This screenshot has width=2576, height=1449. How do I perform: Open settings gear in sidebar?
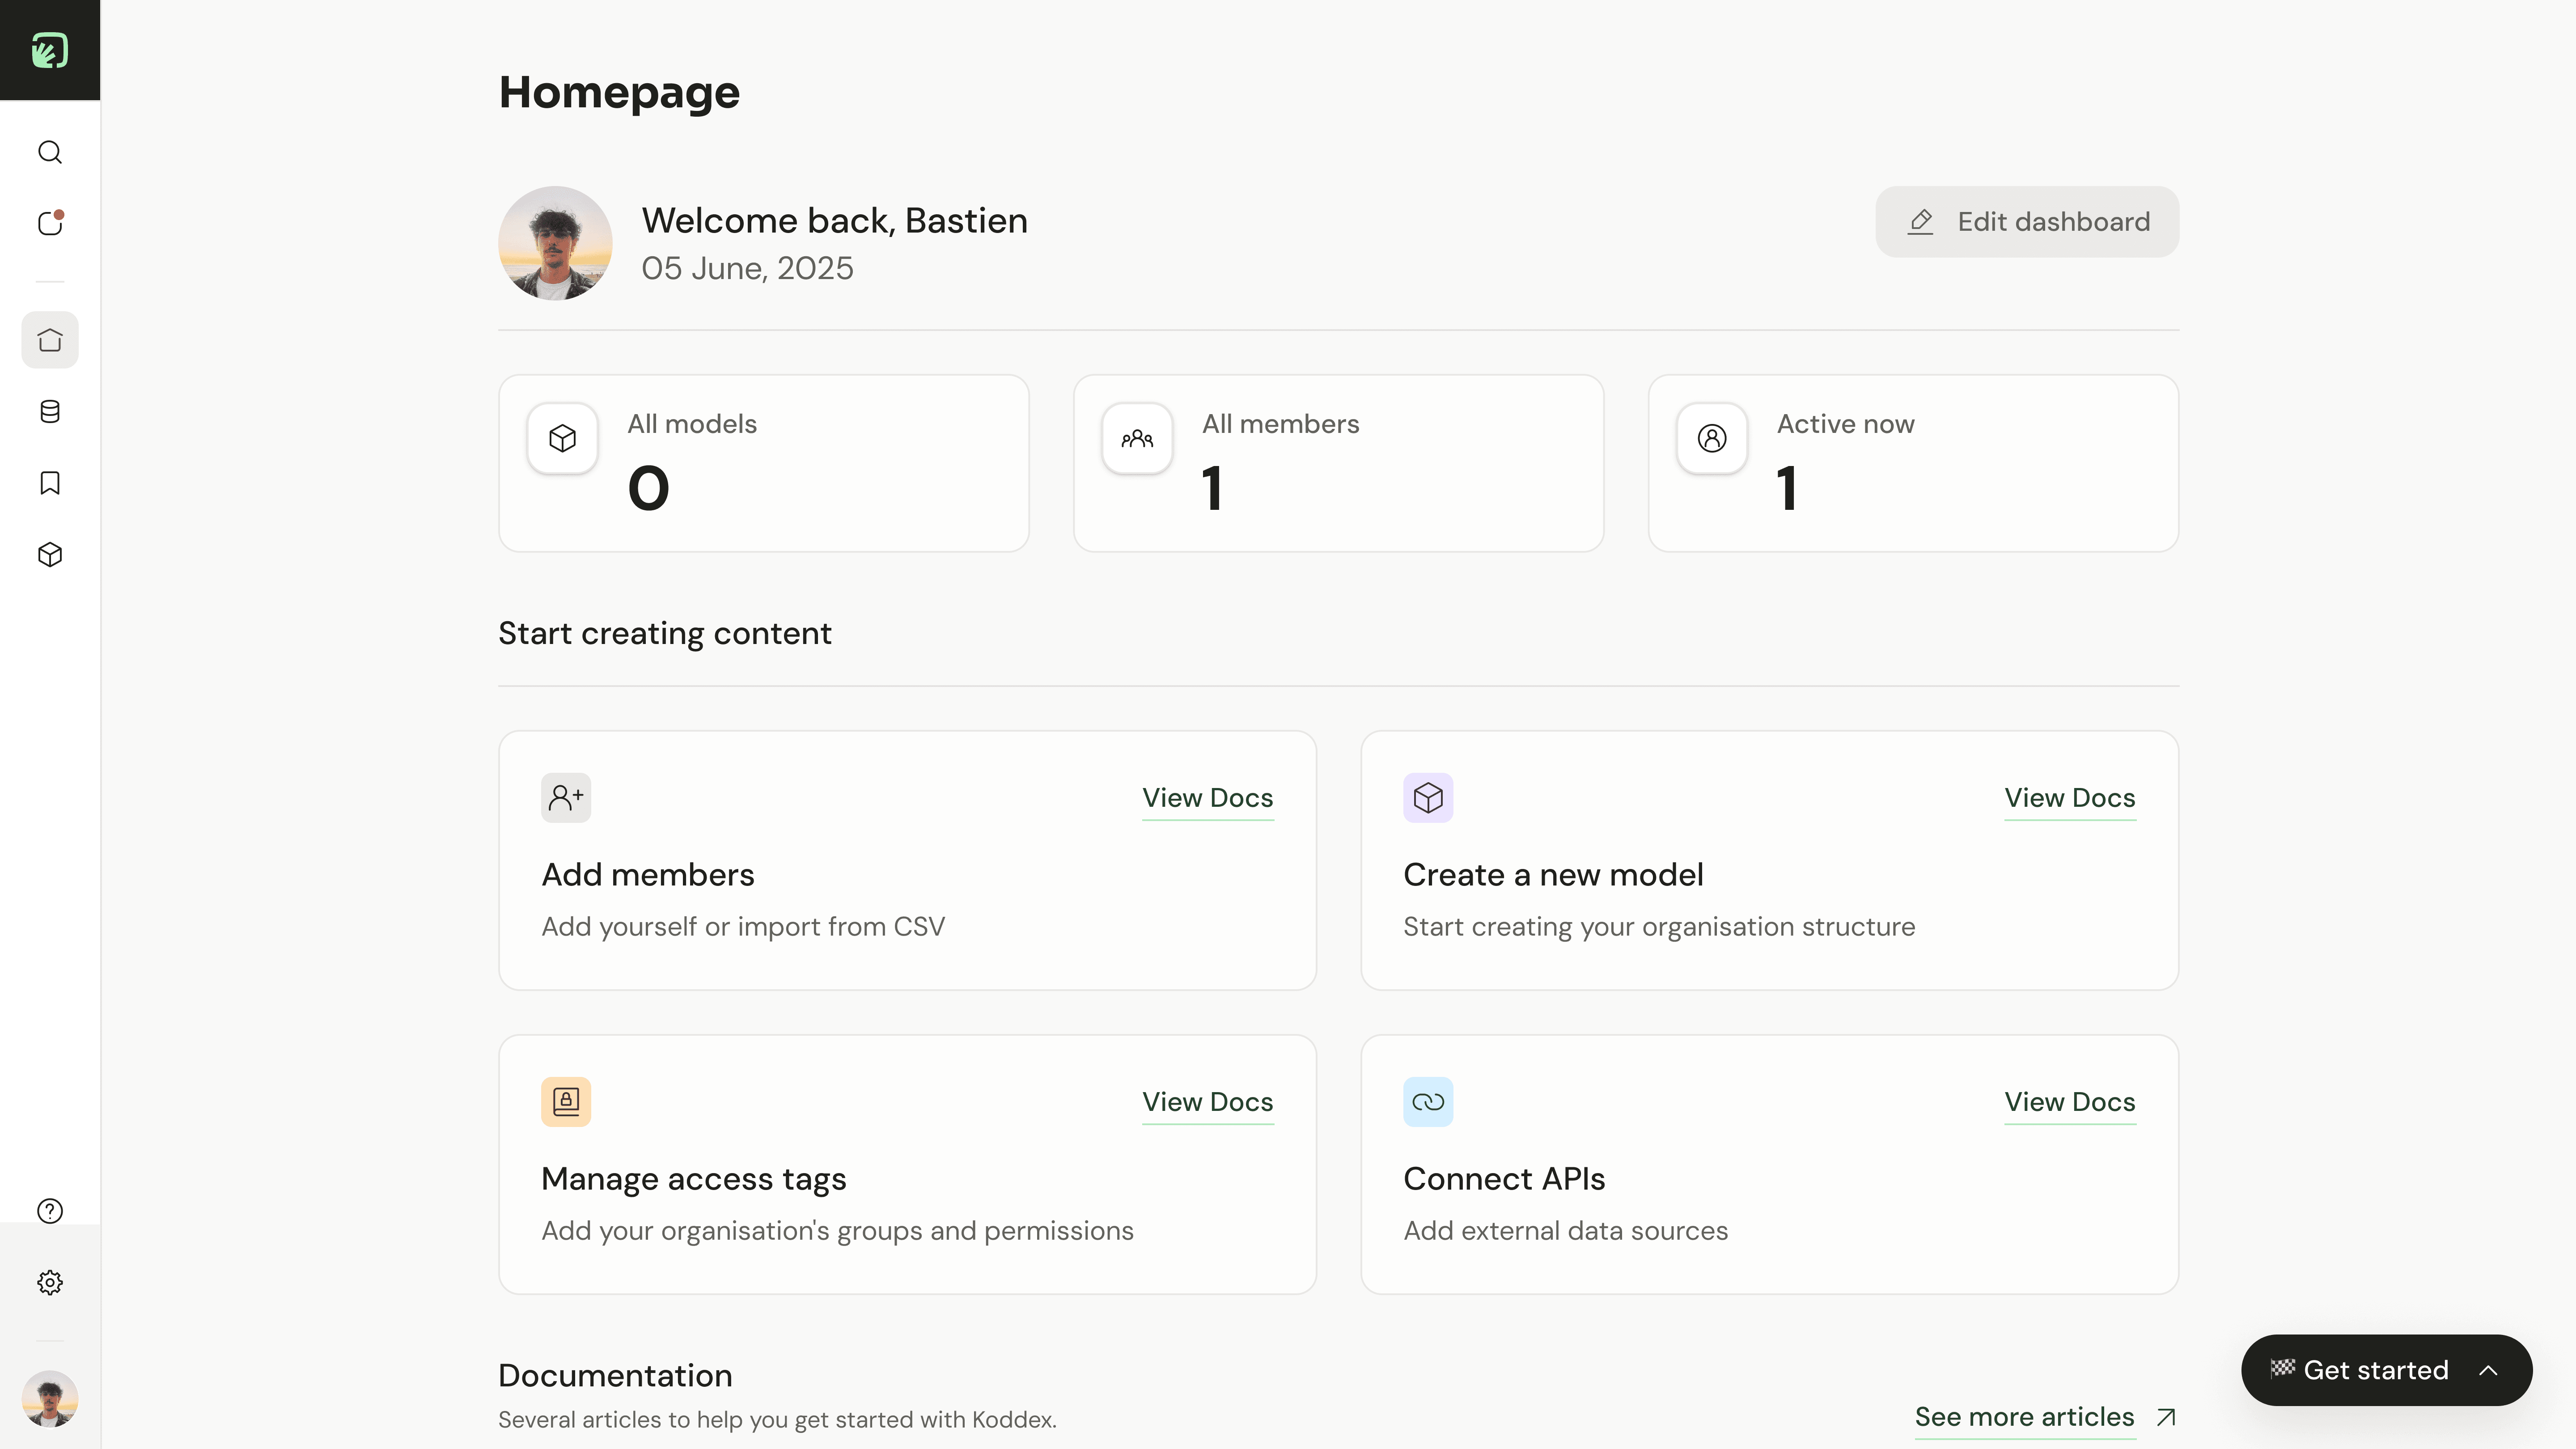tap(50, 1283)
